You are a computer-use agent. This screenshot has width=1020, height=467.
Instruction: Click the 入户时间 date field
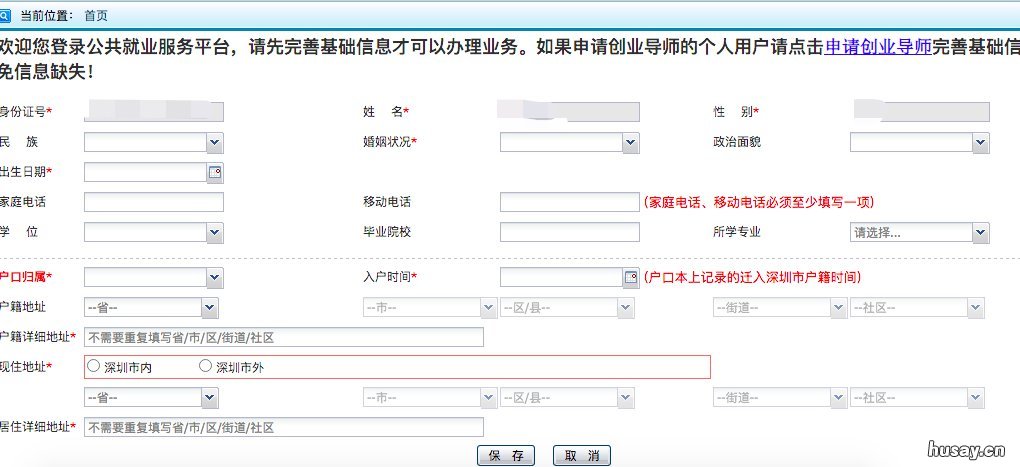[561, 278]
